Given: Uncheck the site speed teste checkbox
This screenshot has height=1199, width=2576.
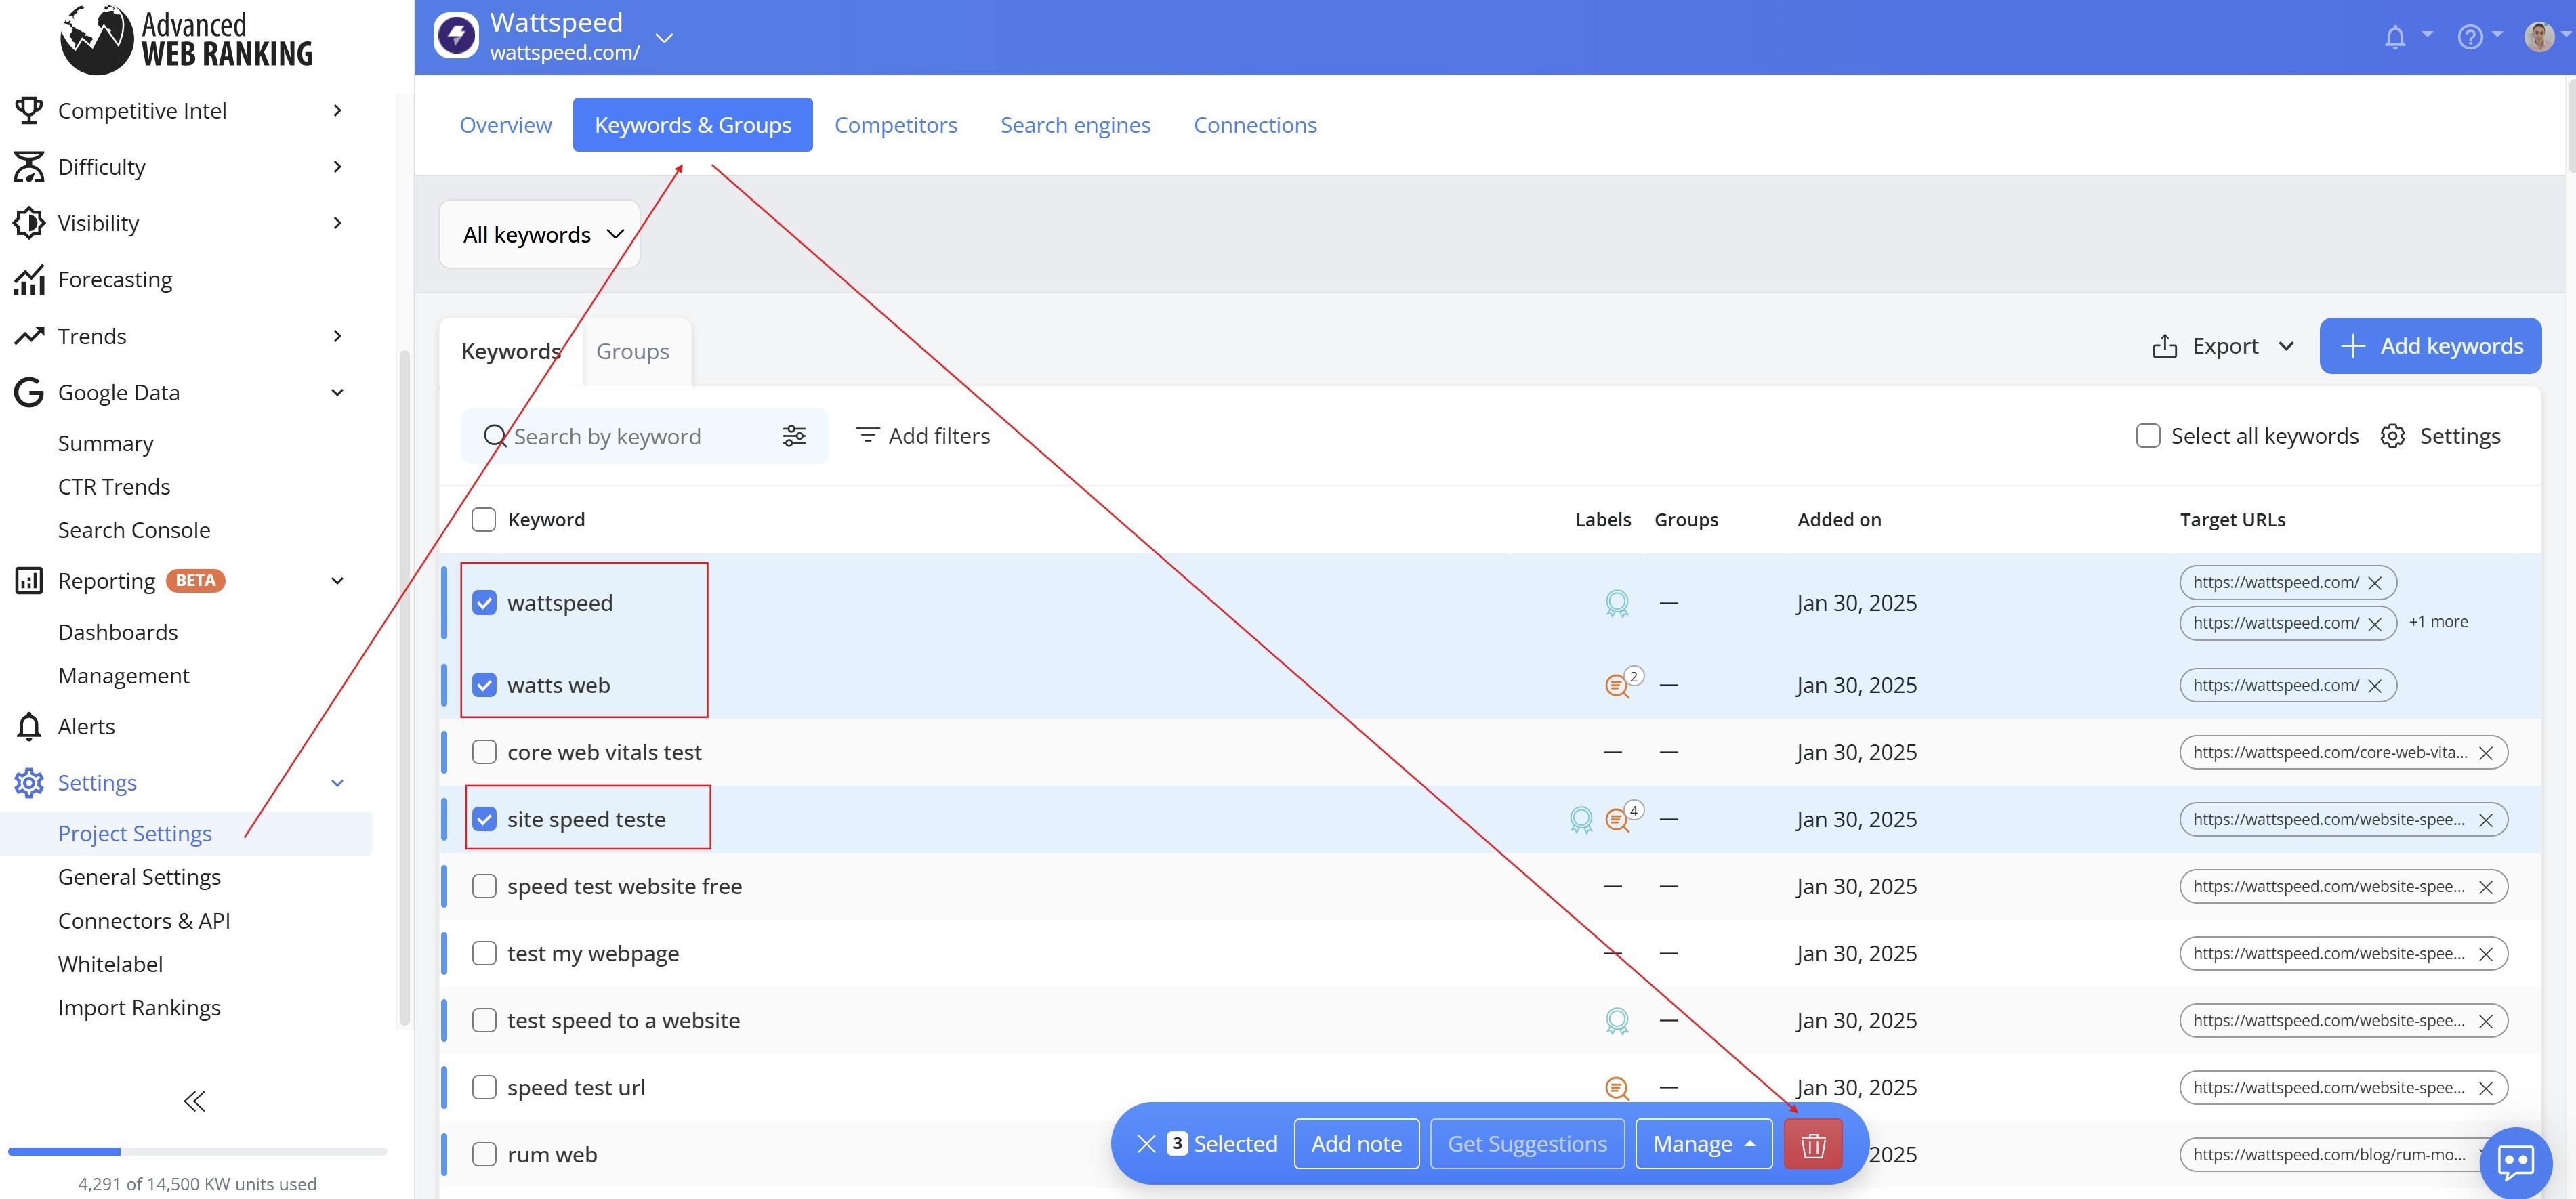Looking at the screenshot, I should pyautogui.click(x=484, y=819).
